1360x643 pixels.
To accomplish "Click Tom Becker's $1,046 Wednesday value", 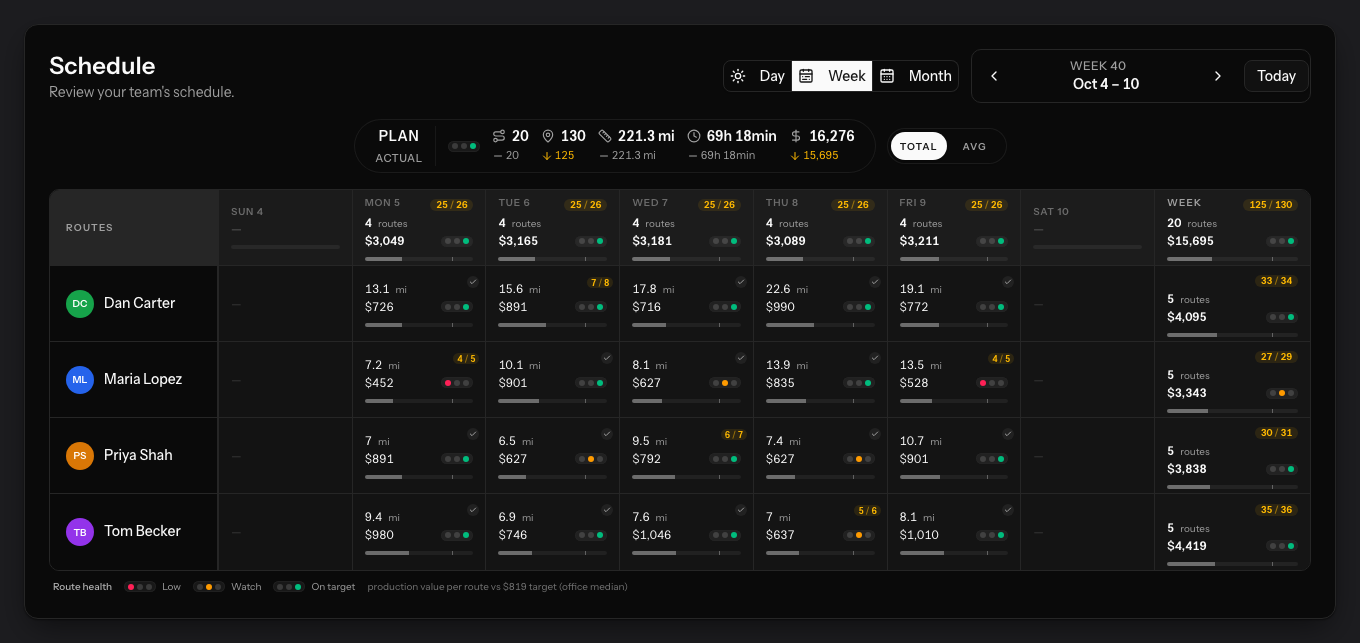I will point(652,535).
